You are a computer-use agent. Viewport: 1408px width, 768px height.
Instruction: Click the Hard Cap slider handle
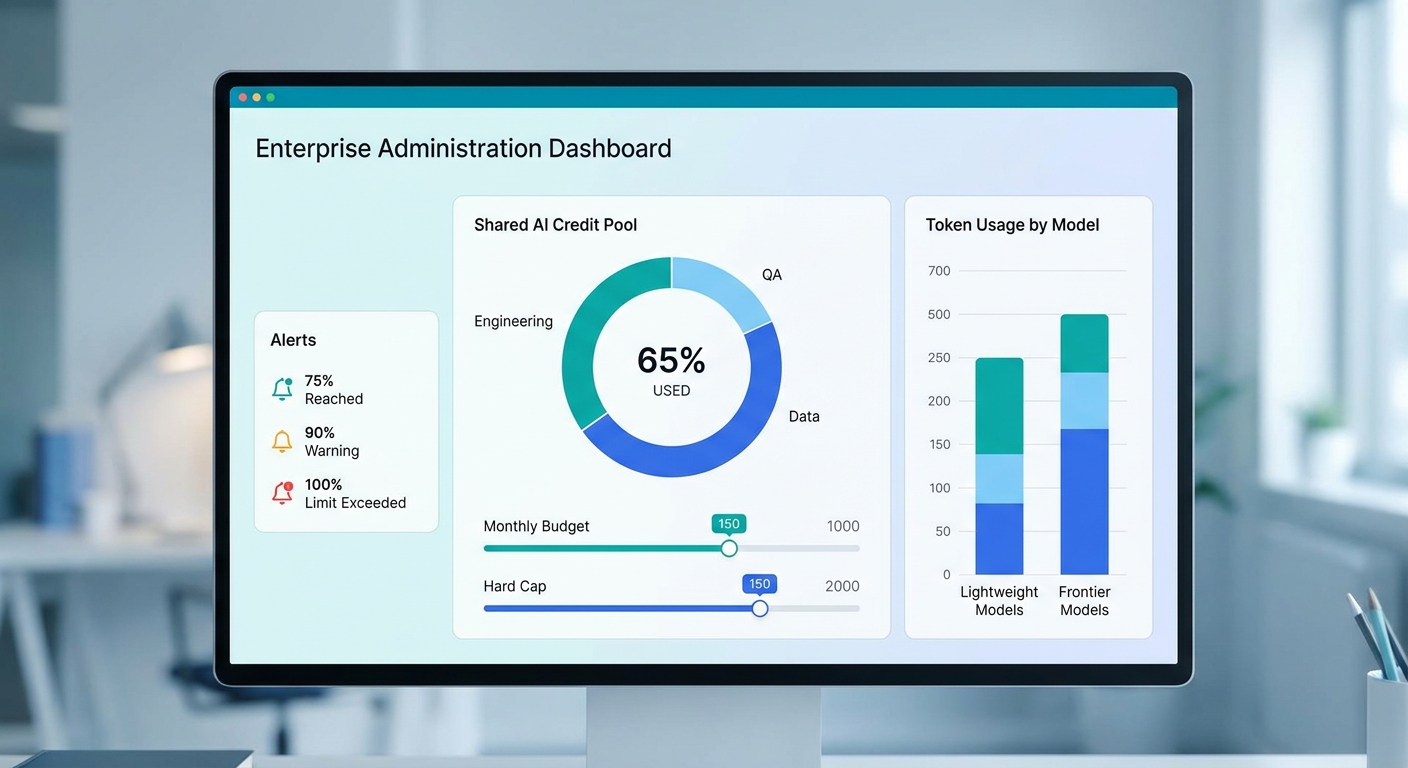(x=760, y=608)
